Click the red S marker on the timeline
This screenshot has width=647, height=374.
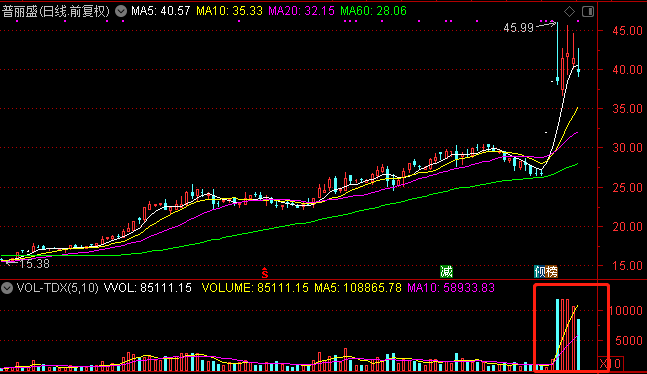pyautogui.click(x=264, y=272)
